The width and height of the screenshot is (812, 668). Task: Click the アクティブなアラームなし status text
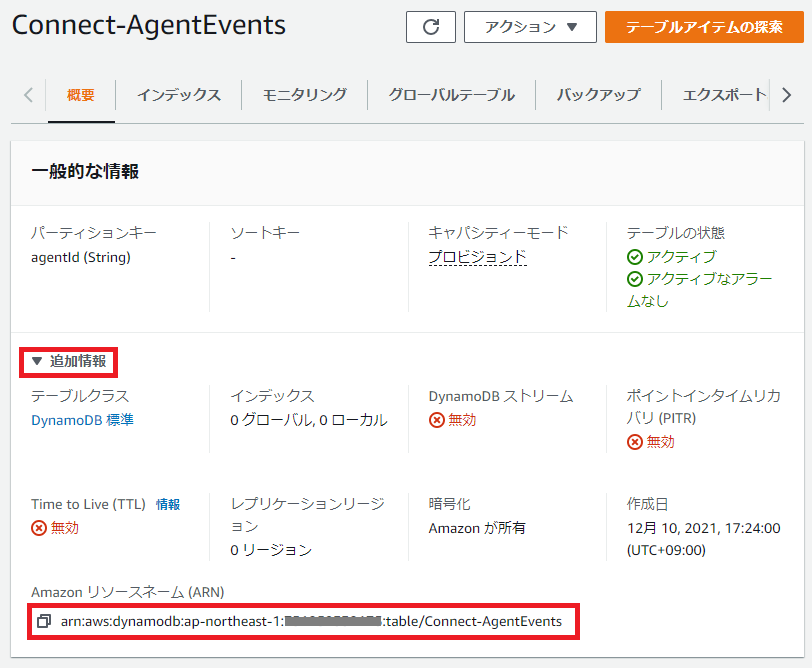pos(700,290)
